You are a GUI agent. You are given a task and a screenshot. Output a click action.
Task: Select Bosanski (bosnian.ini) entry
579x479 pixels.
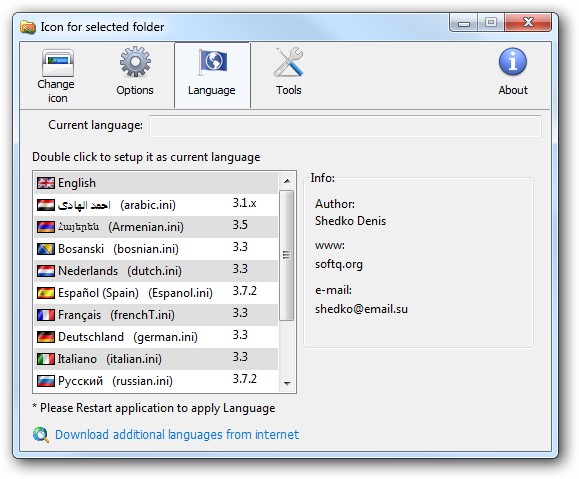[x=156, y=249]
